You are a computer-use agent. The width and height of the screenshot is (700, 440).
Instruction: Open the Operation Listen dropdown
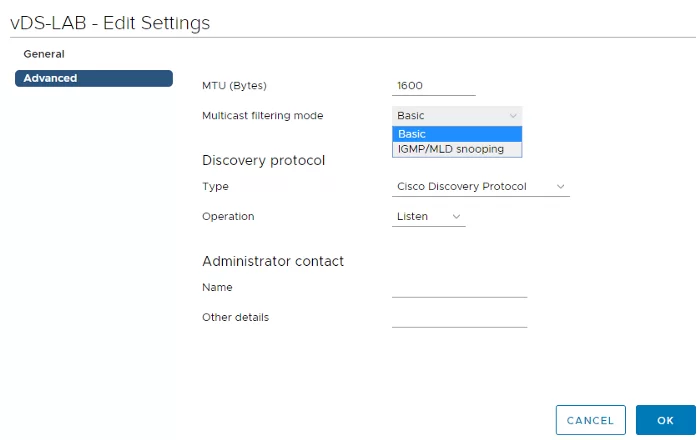click(x=429, y=216)
